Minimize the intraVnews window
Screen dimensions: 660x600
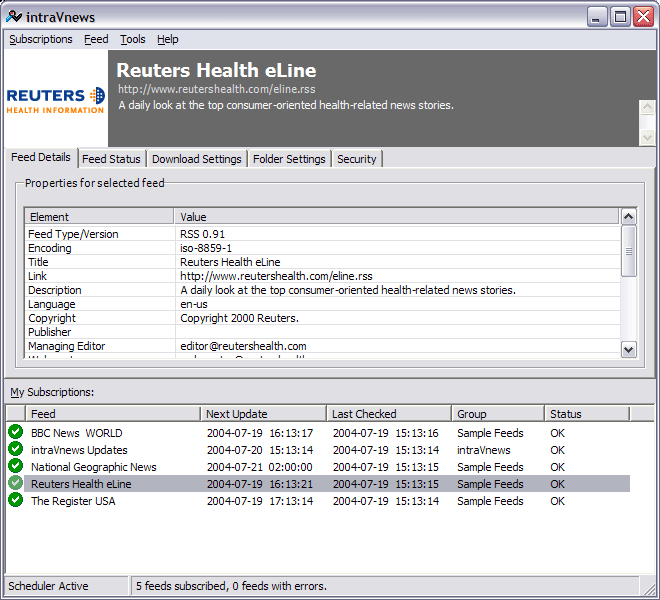click(x=596, y=17)
